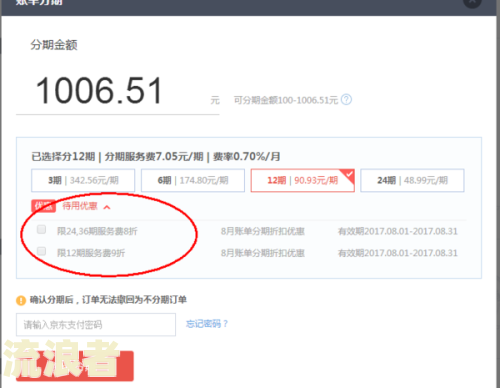The height and width of the screenshot is (388, 500).
Task: Click 8月账单分期折扣优惠 in the 9折 row
Action: (263, 253)
